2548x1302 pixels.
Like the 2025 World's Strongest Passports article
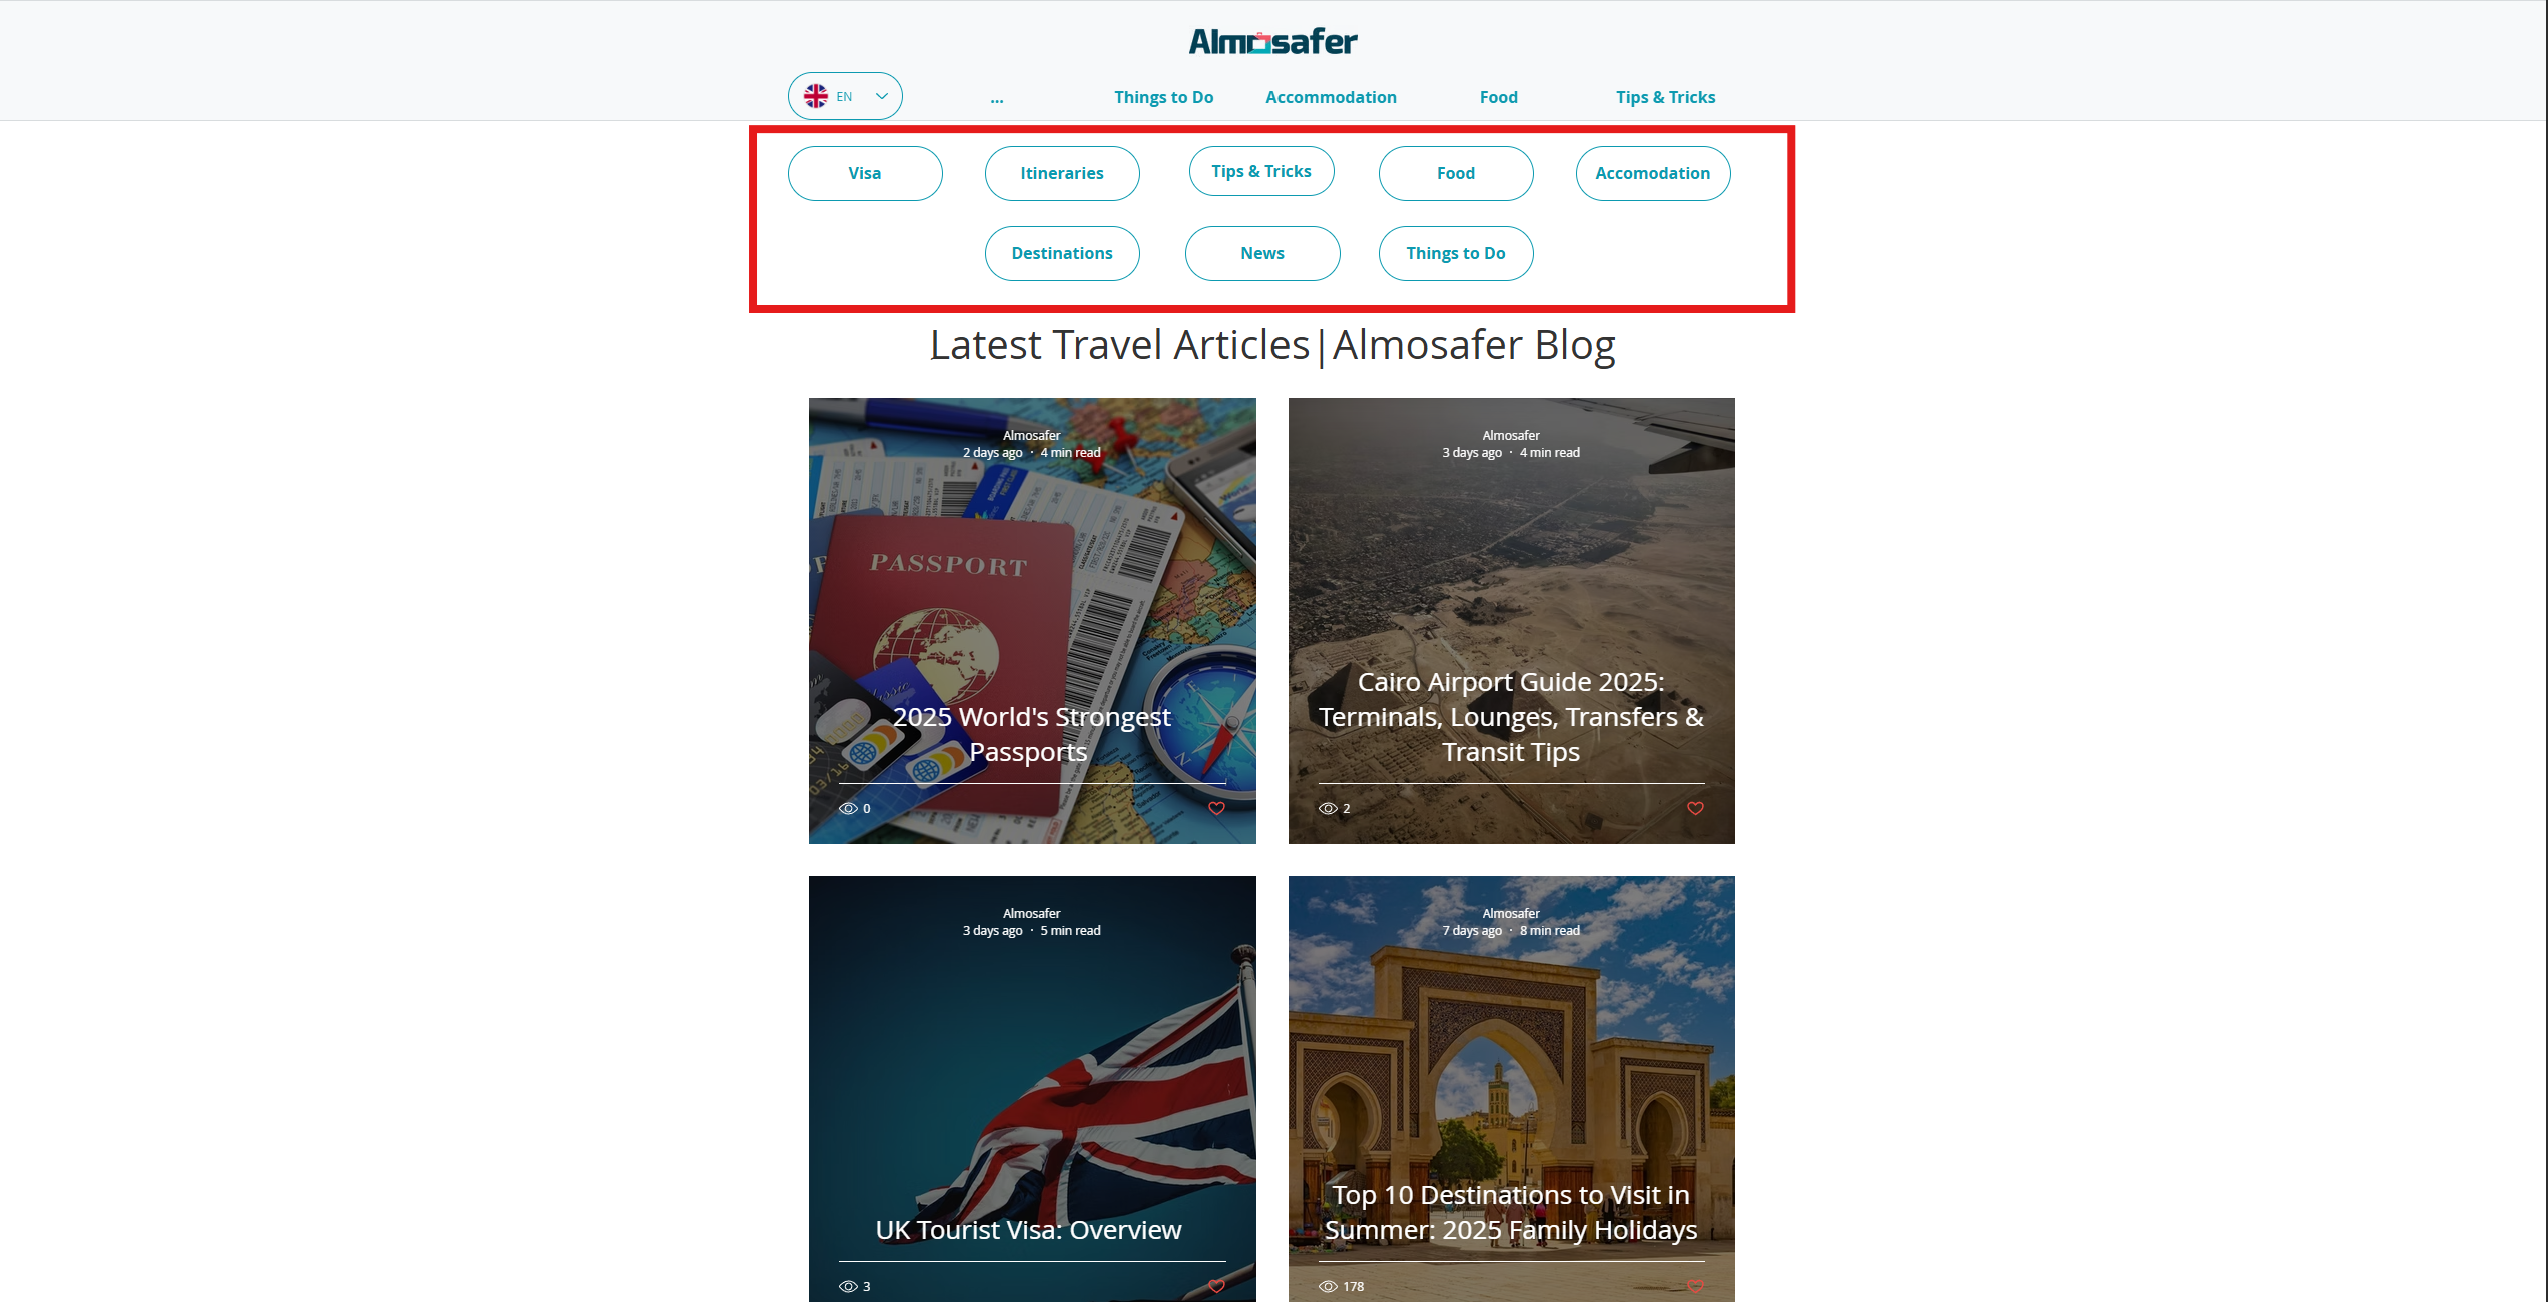pos(1216,808)
